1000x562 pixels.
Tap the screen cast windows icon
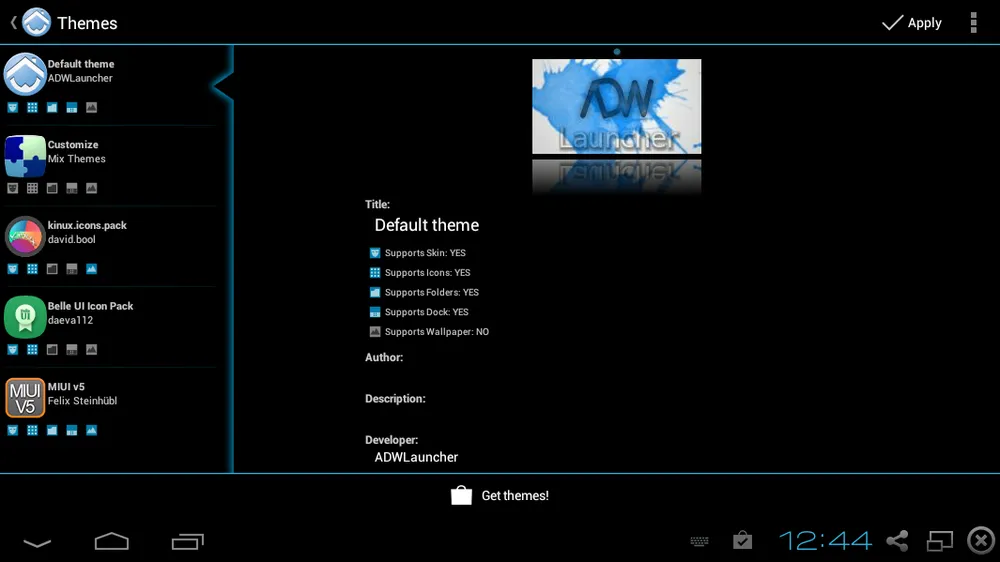click(939, 541)
